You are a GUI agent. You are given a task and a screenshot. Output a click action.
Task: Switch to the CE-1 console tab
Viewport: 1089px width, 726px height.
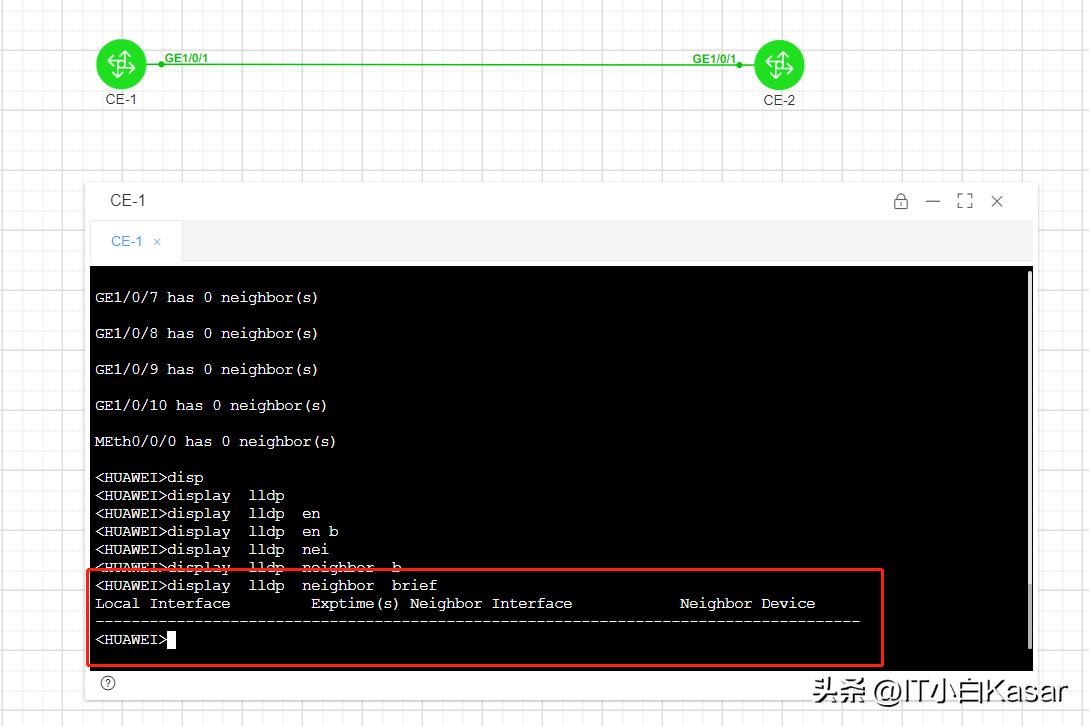pyautogui.click(x=126, y=241)
